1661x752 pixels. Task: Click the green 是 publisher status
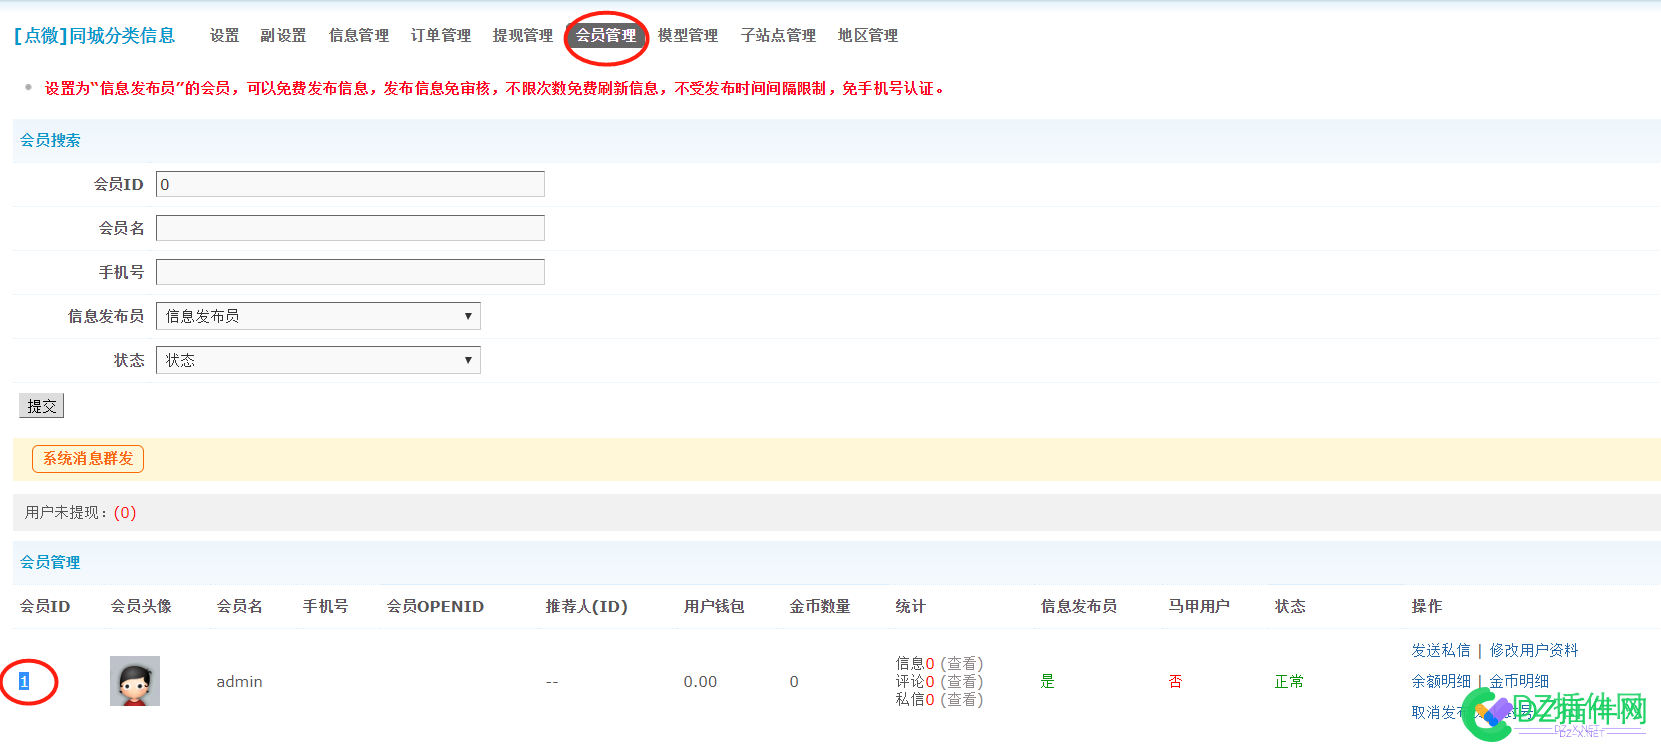pyautogui.click(x=1048, y=682)
